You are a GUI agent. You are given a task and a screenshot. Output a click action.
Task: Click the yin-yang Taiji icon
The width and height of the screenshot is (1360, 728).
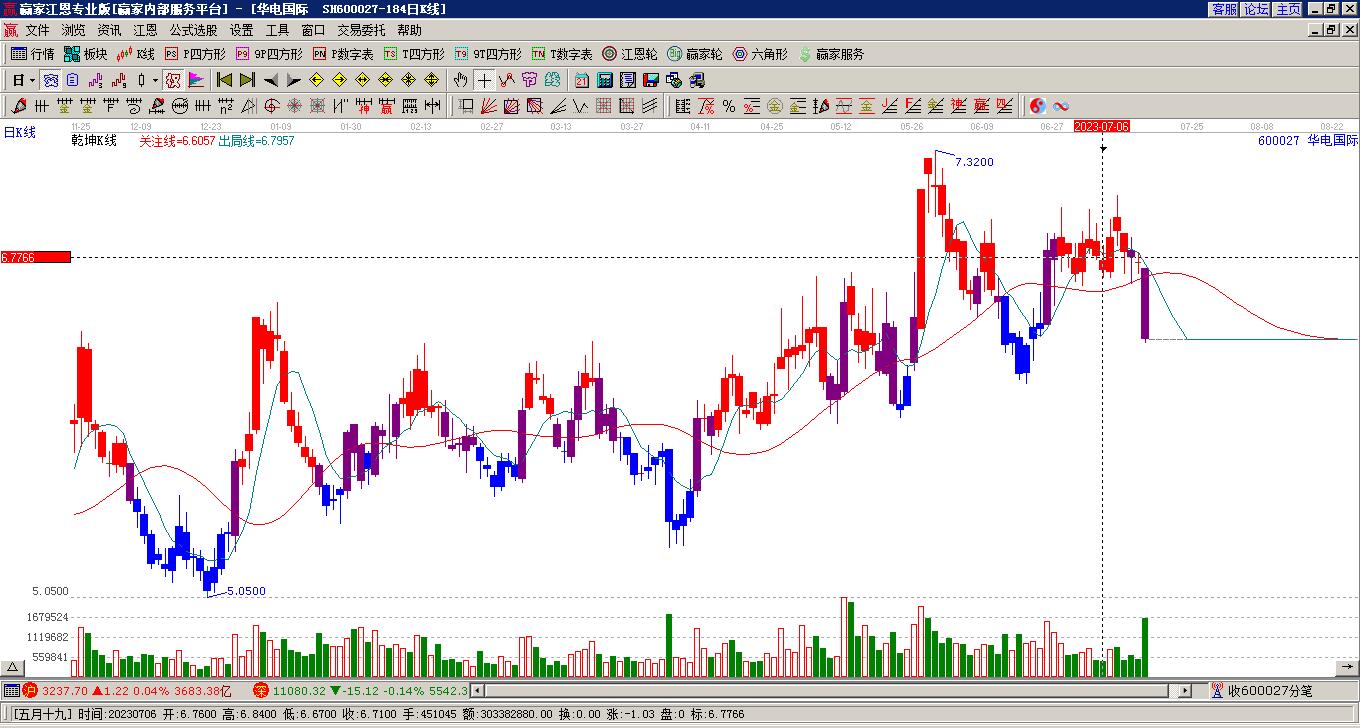pos(1038,106)
